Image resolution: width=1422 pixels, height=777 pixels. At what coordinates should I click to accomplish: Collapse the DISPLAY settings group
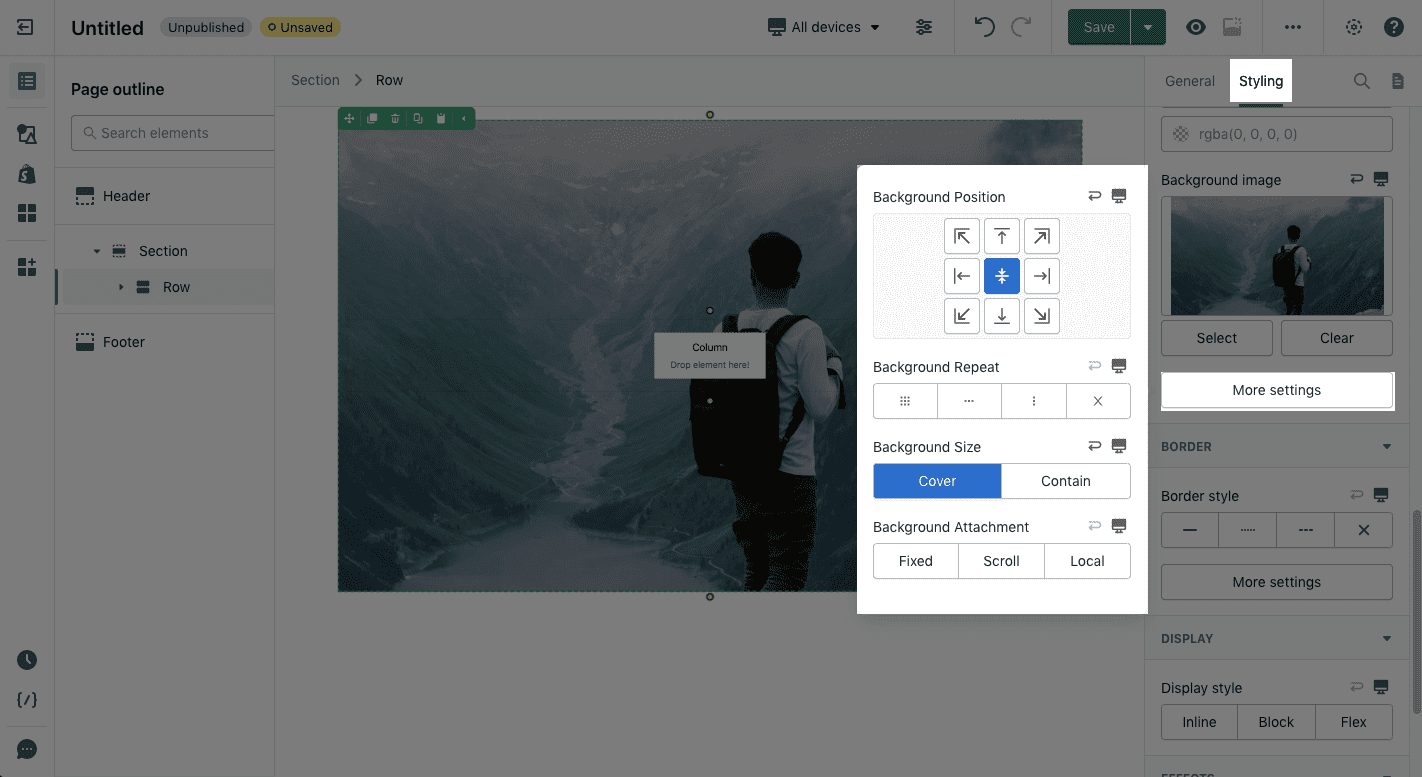(1387, 638)
